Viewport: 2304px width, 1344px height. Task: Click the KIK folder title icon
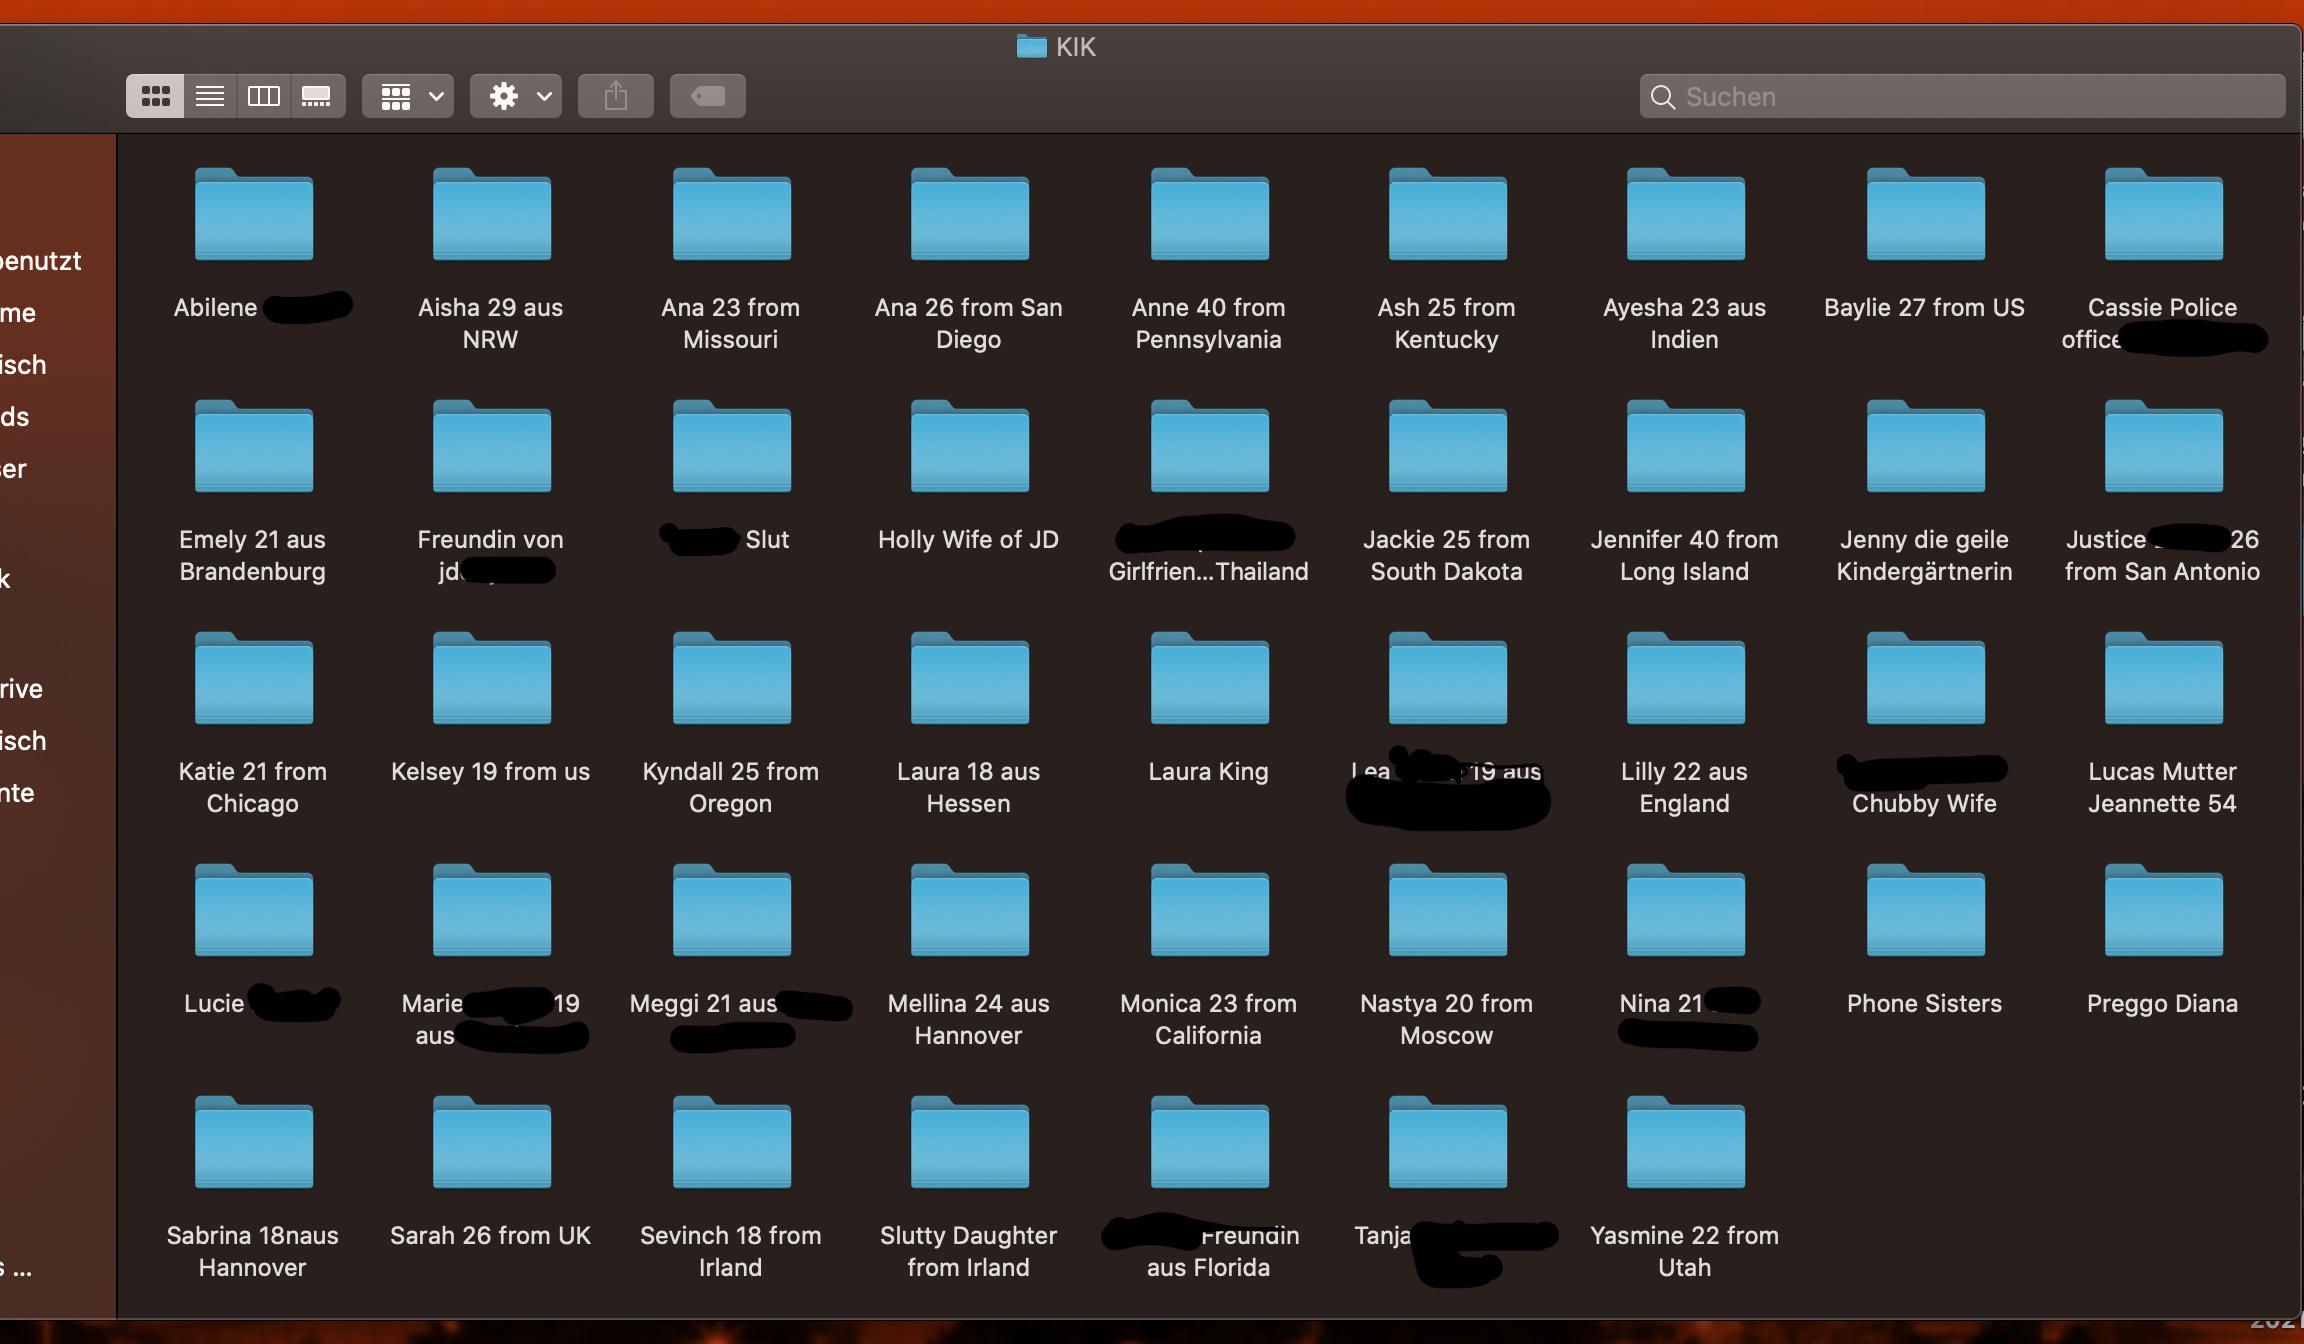1031,46
